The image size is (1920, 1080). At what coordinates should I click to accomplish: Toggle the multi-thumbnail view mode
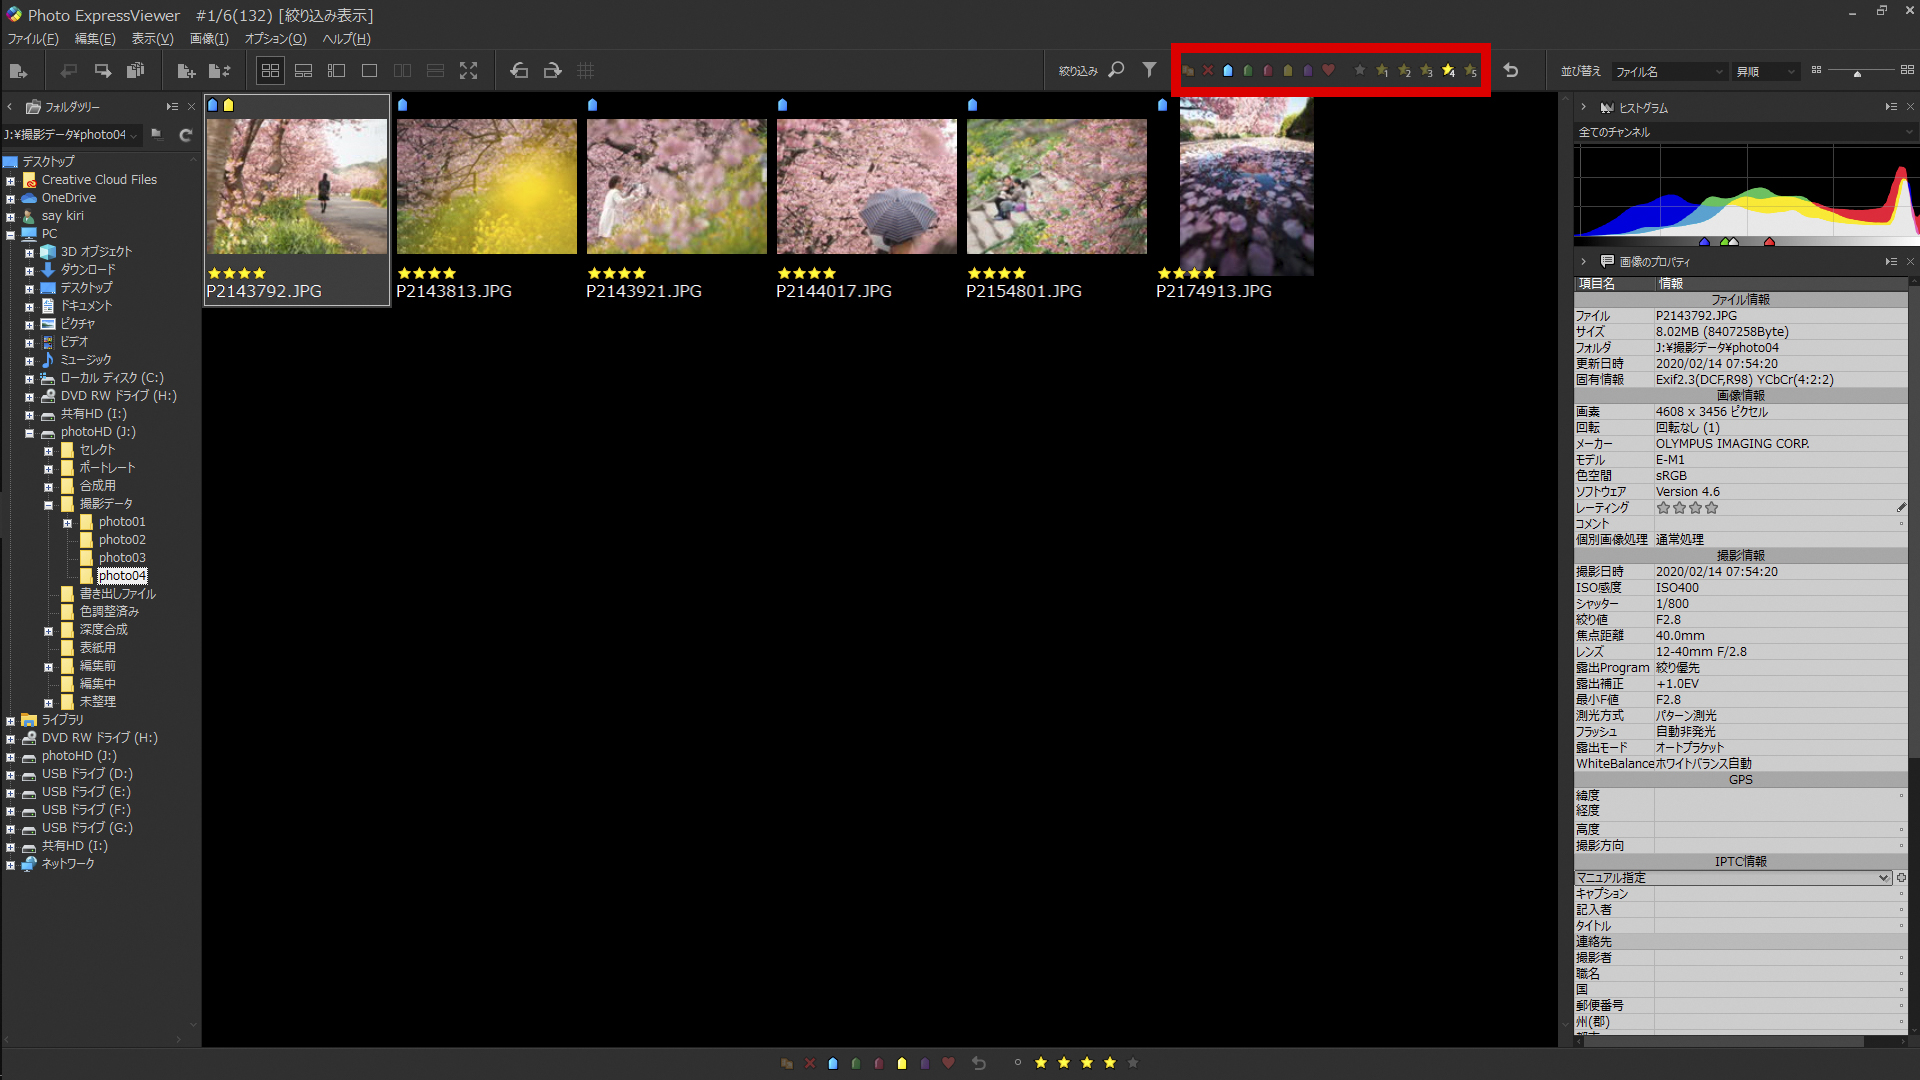270,70
